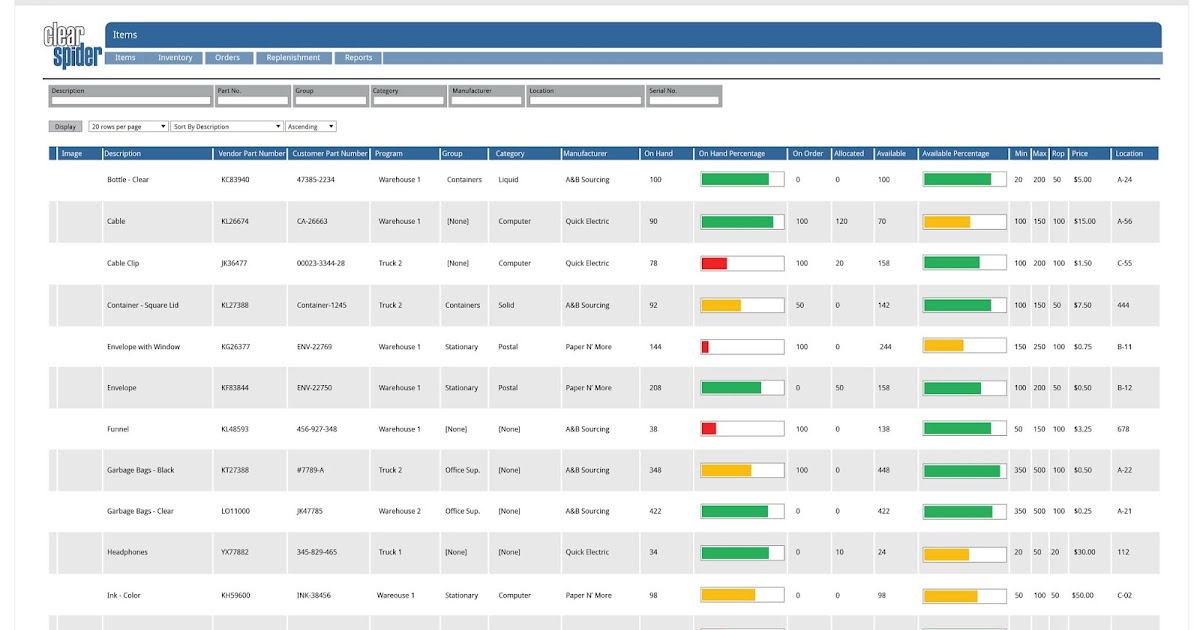
Task: Select the Items tab in navigation
Action: [124, 57]
